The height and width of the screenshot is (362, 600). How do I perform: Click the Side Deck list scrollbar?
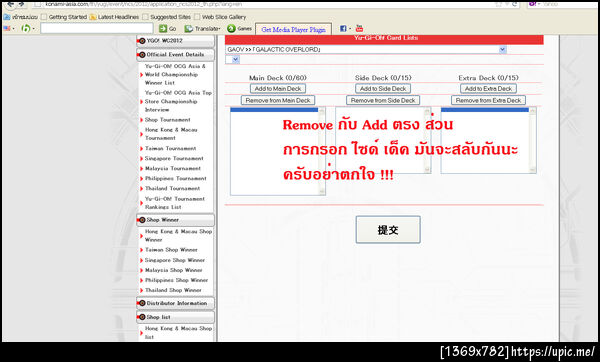(x=427, y=140)
